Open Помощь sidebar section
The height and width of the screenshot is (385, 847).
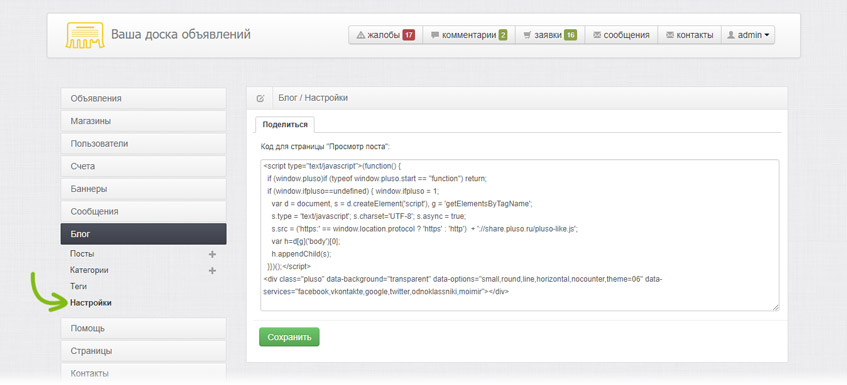143,328
